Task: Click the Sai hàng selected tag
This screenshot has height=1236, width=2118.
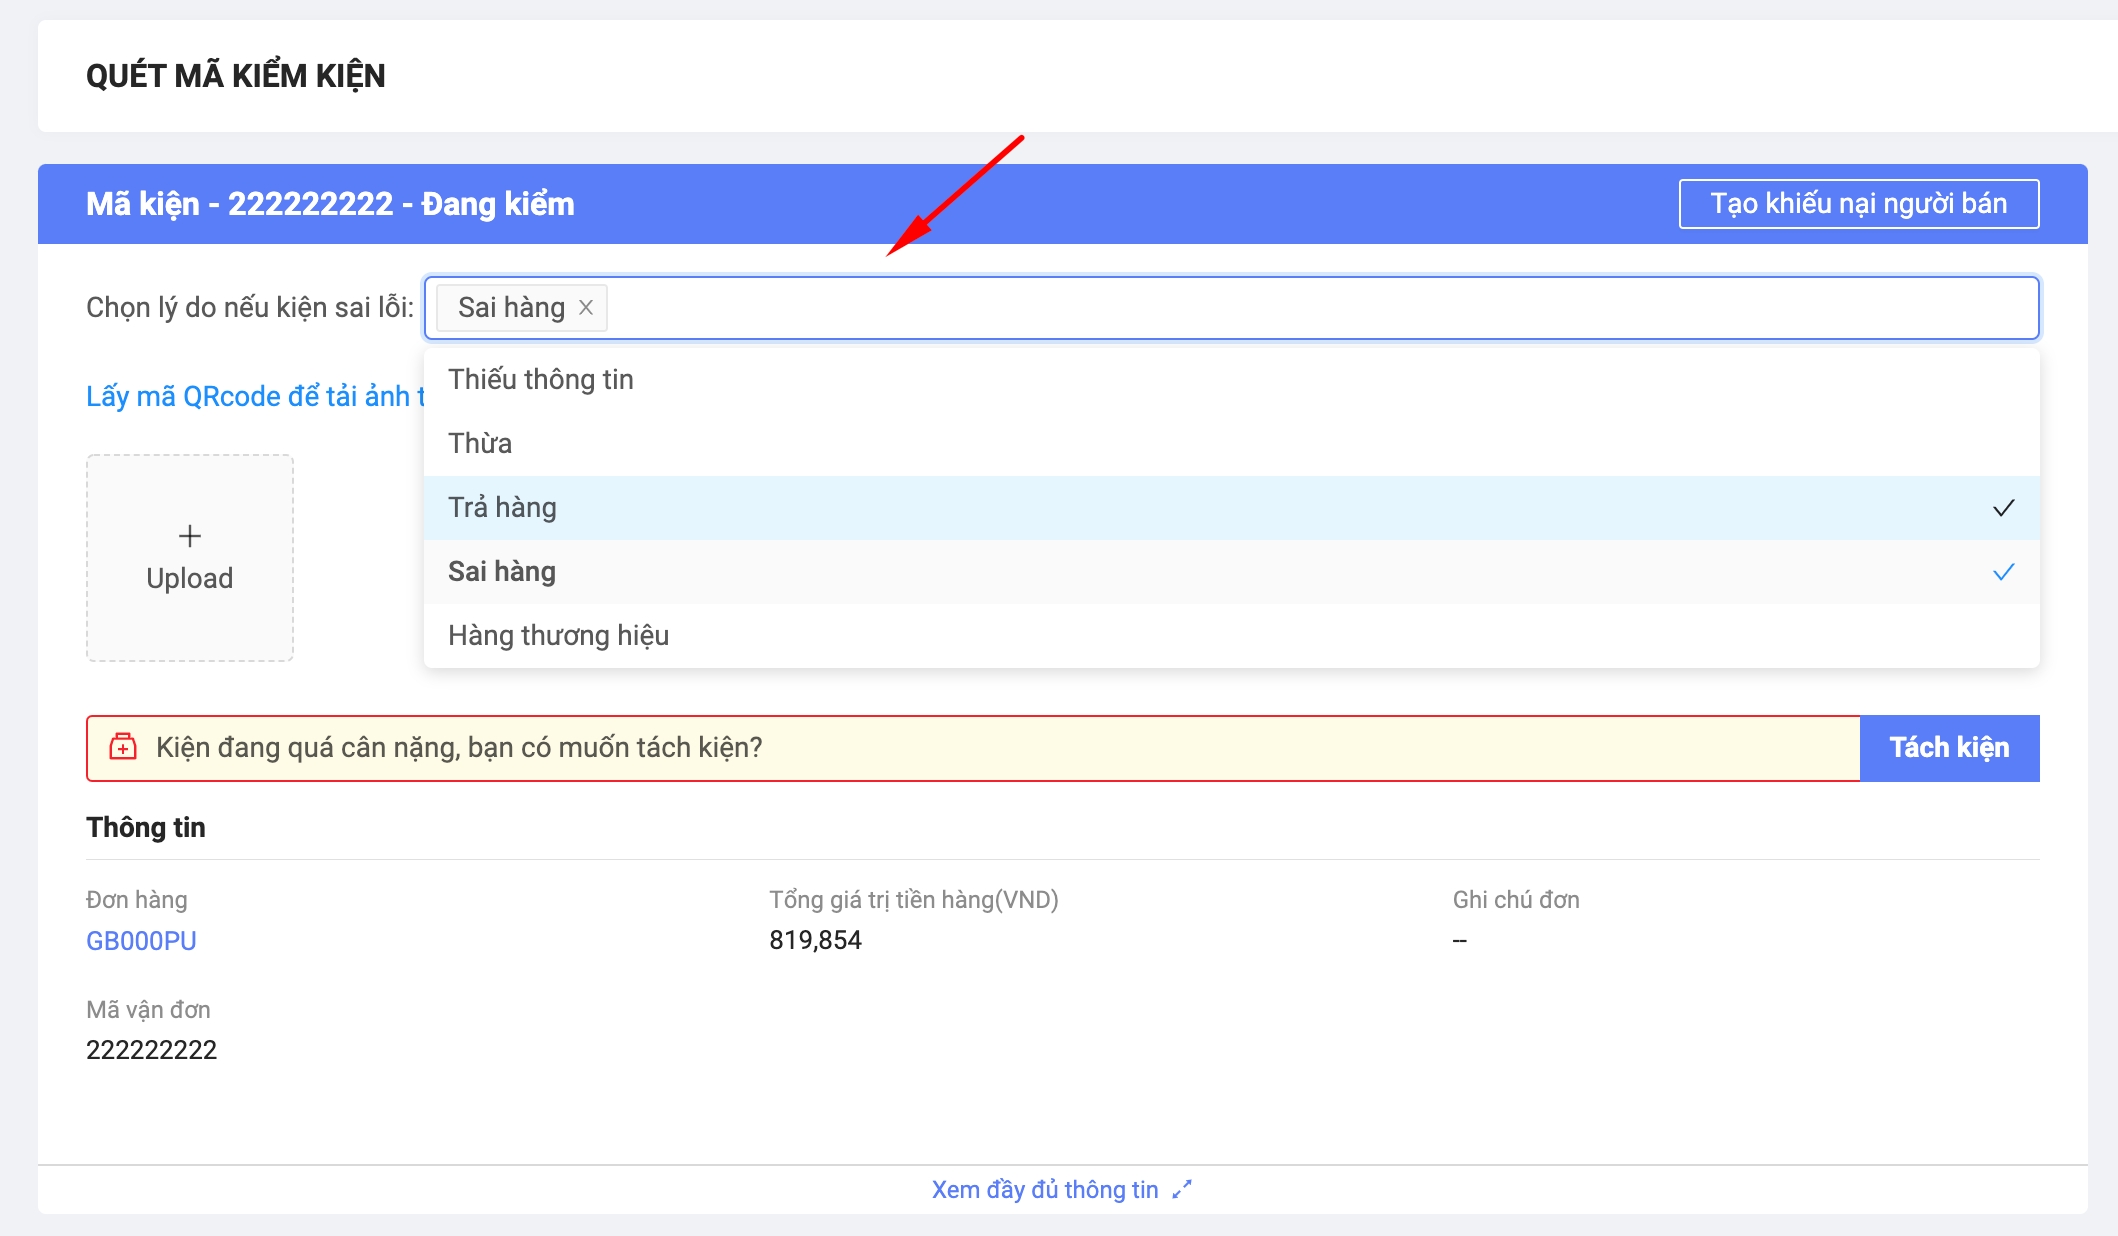Action: point(511,308)
